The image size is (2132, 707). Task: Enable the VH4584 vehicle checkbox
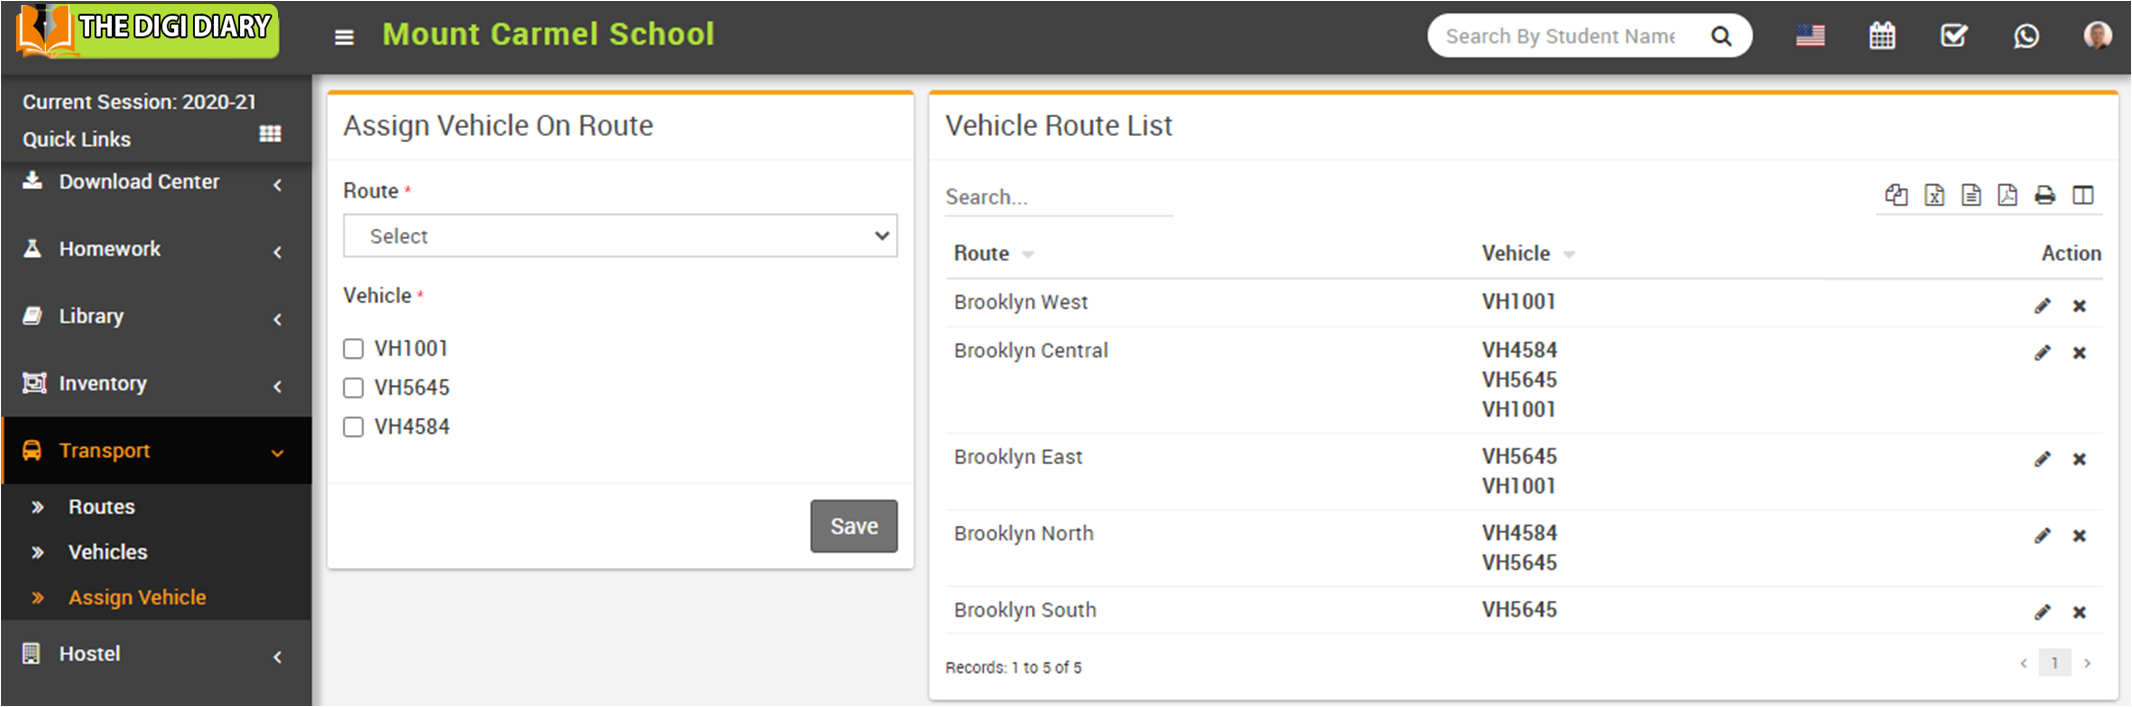[x=353, y=427]
